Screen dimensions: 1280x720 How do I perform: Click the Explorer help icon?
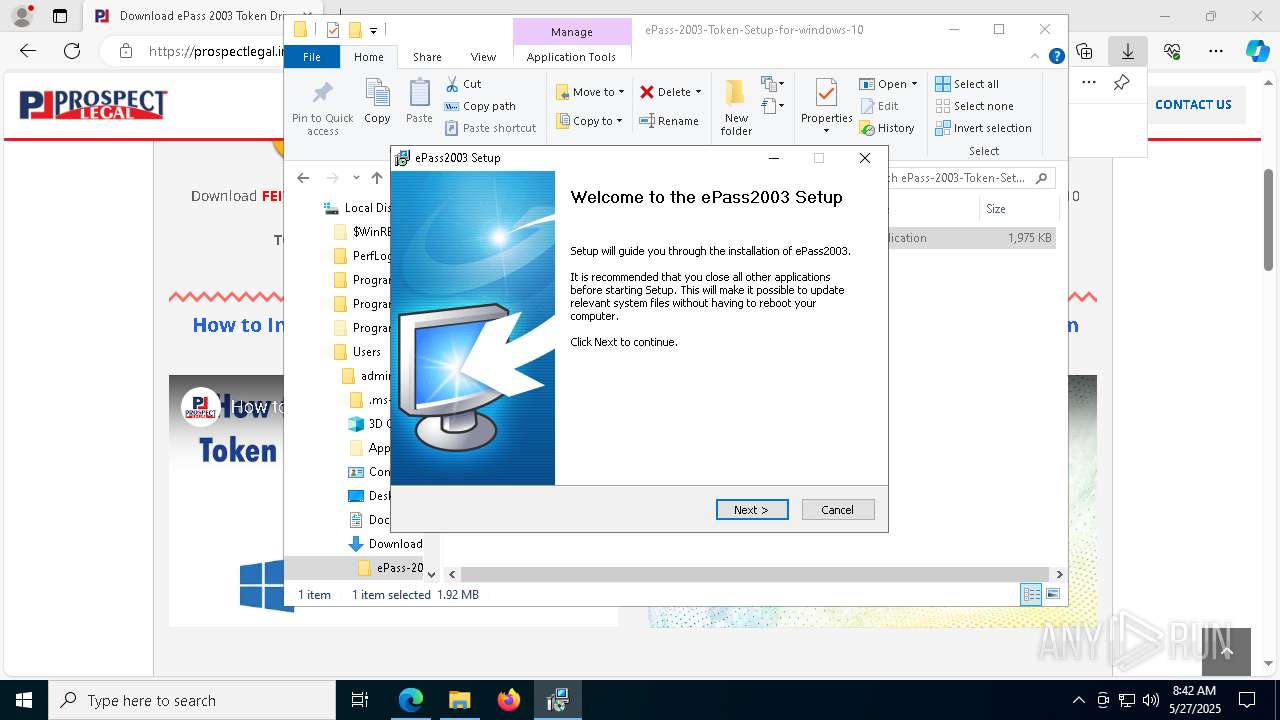coord(1056,57)
